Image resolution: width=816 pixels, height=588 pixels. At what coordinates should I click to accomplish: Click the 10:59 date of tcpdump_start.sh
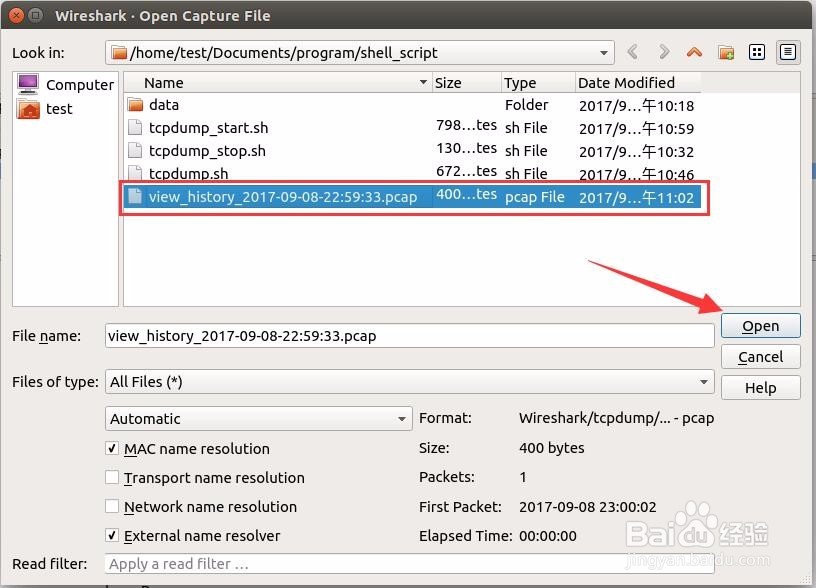tap(636, 129)
